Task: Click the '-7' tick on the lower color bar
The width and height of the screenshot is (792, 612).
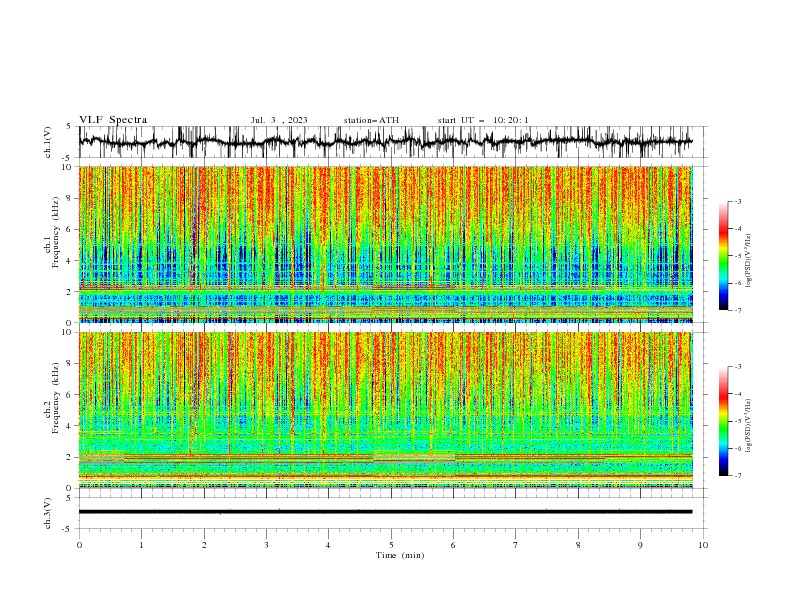Action: coord(737,476)
